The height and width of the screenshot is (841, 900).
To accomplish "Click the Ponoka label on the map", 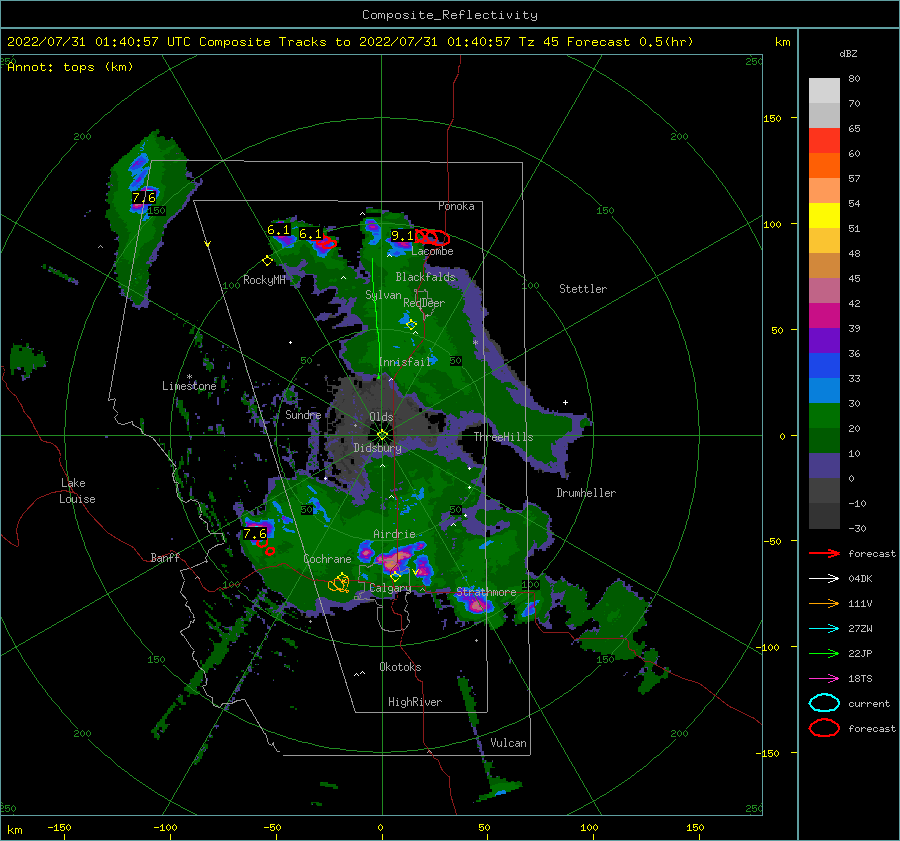I will click(456, 206).
